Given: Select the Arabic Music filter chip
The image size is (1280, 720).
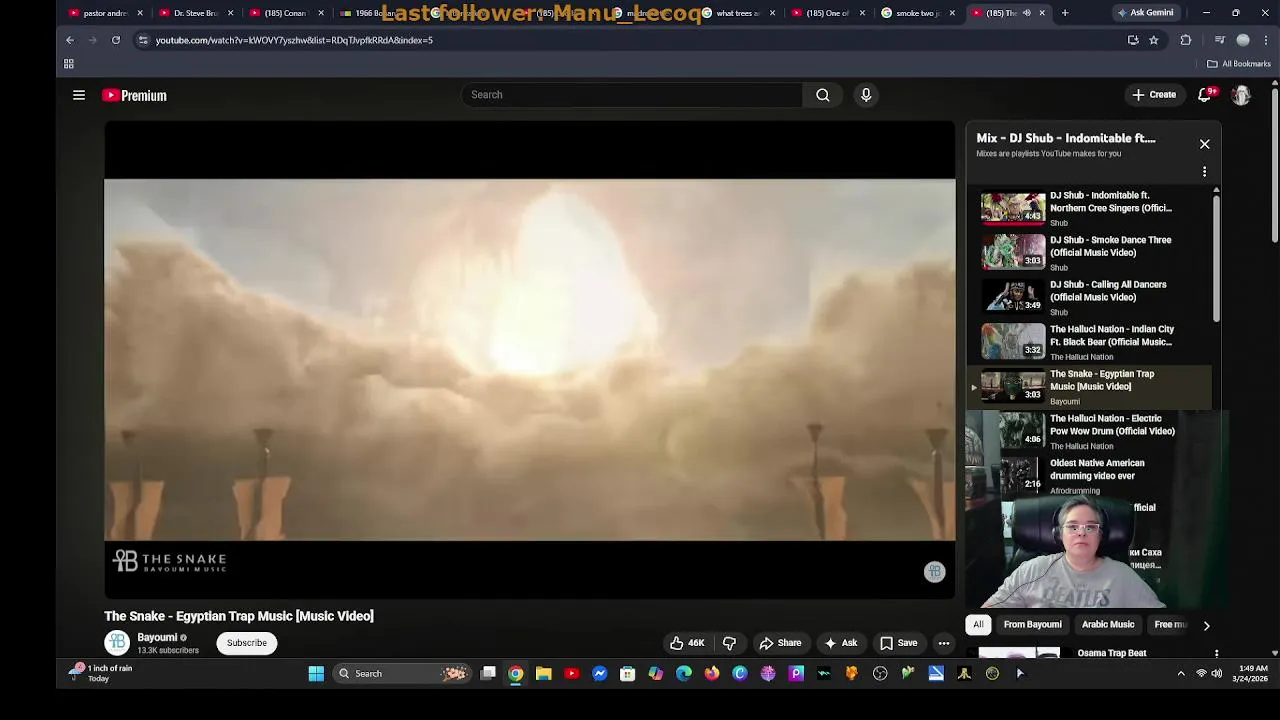Looking at the screenshot, I should 1108,625.
